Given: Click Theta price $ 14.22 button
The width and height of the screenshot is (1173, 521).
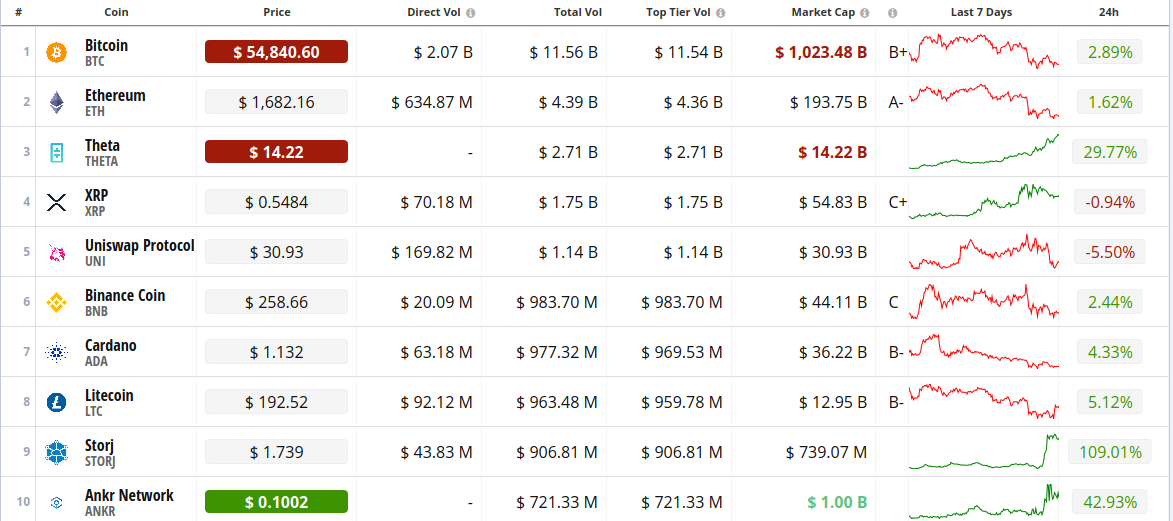Looking at the screenshot, I should tap(276, 152).
